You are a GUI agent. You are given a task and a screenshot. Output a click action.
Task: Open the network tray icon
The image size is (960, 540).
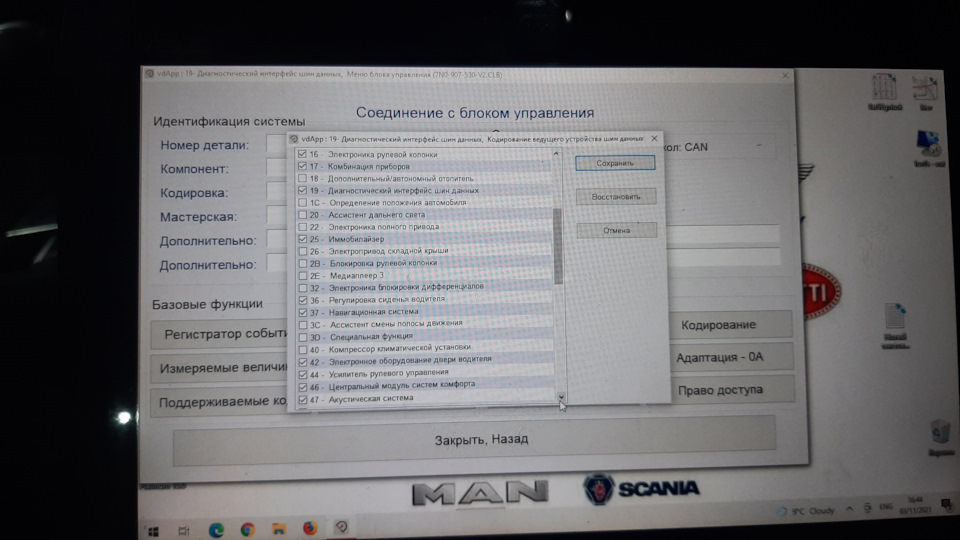868,508
